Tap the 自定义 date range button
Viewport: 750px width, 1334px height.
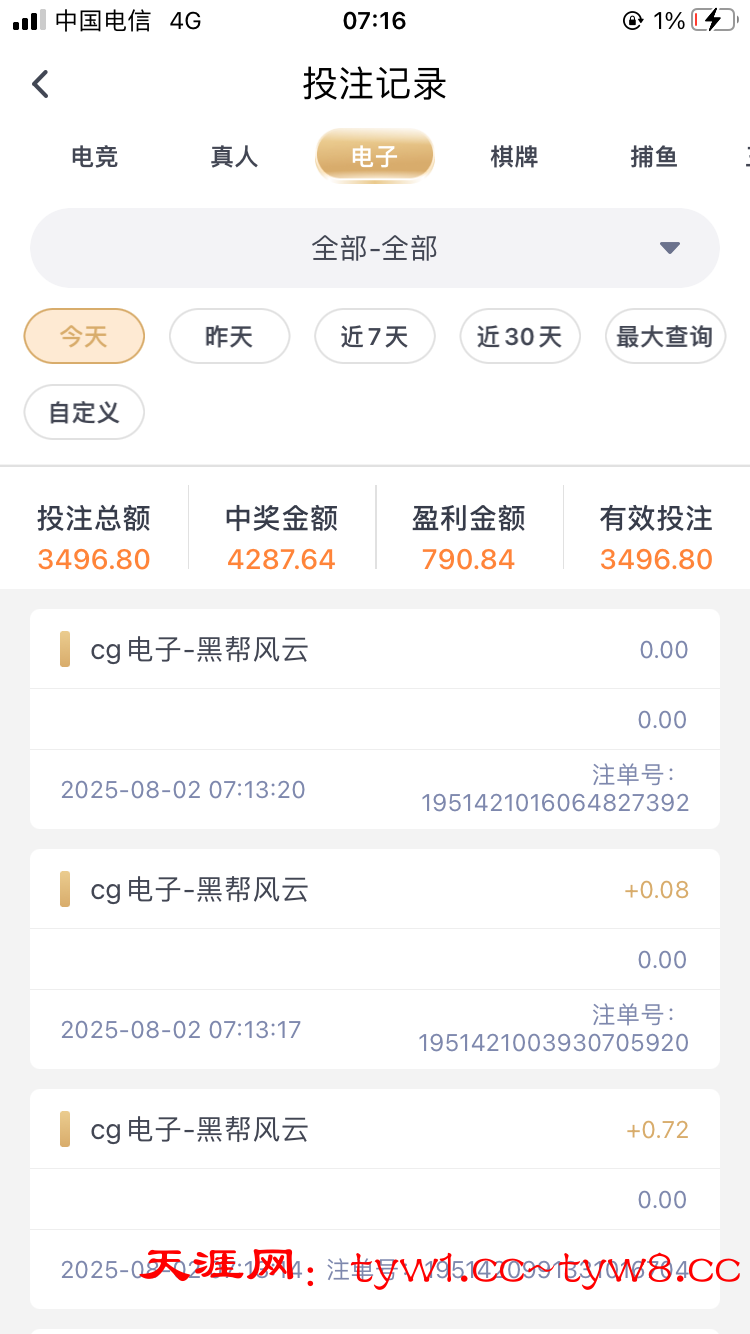tap(84, 412)
